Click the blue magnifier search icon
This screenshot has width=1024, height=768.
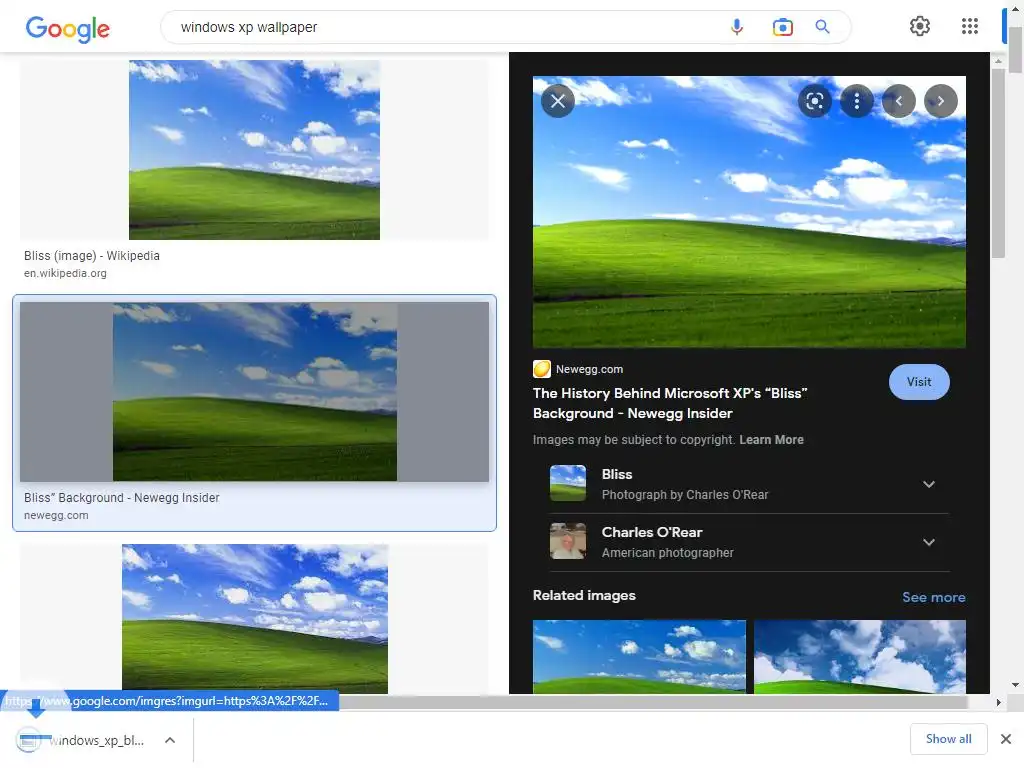(x=822, y=27)
